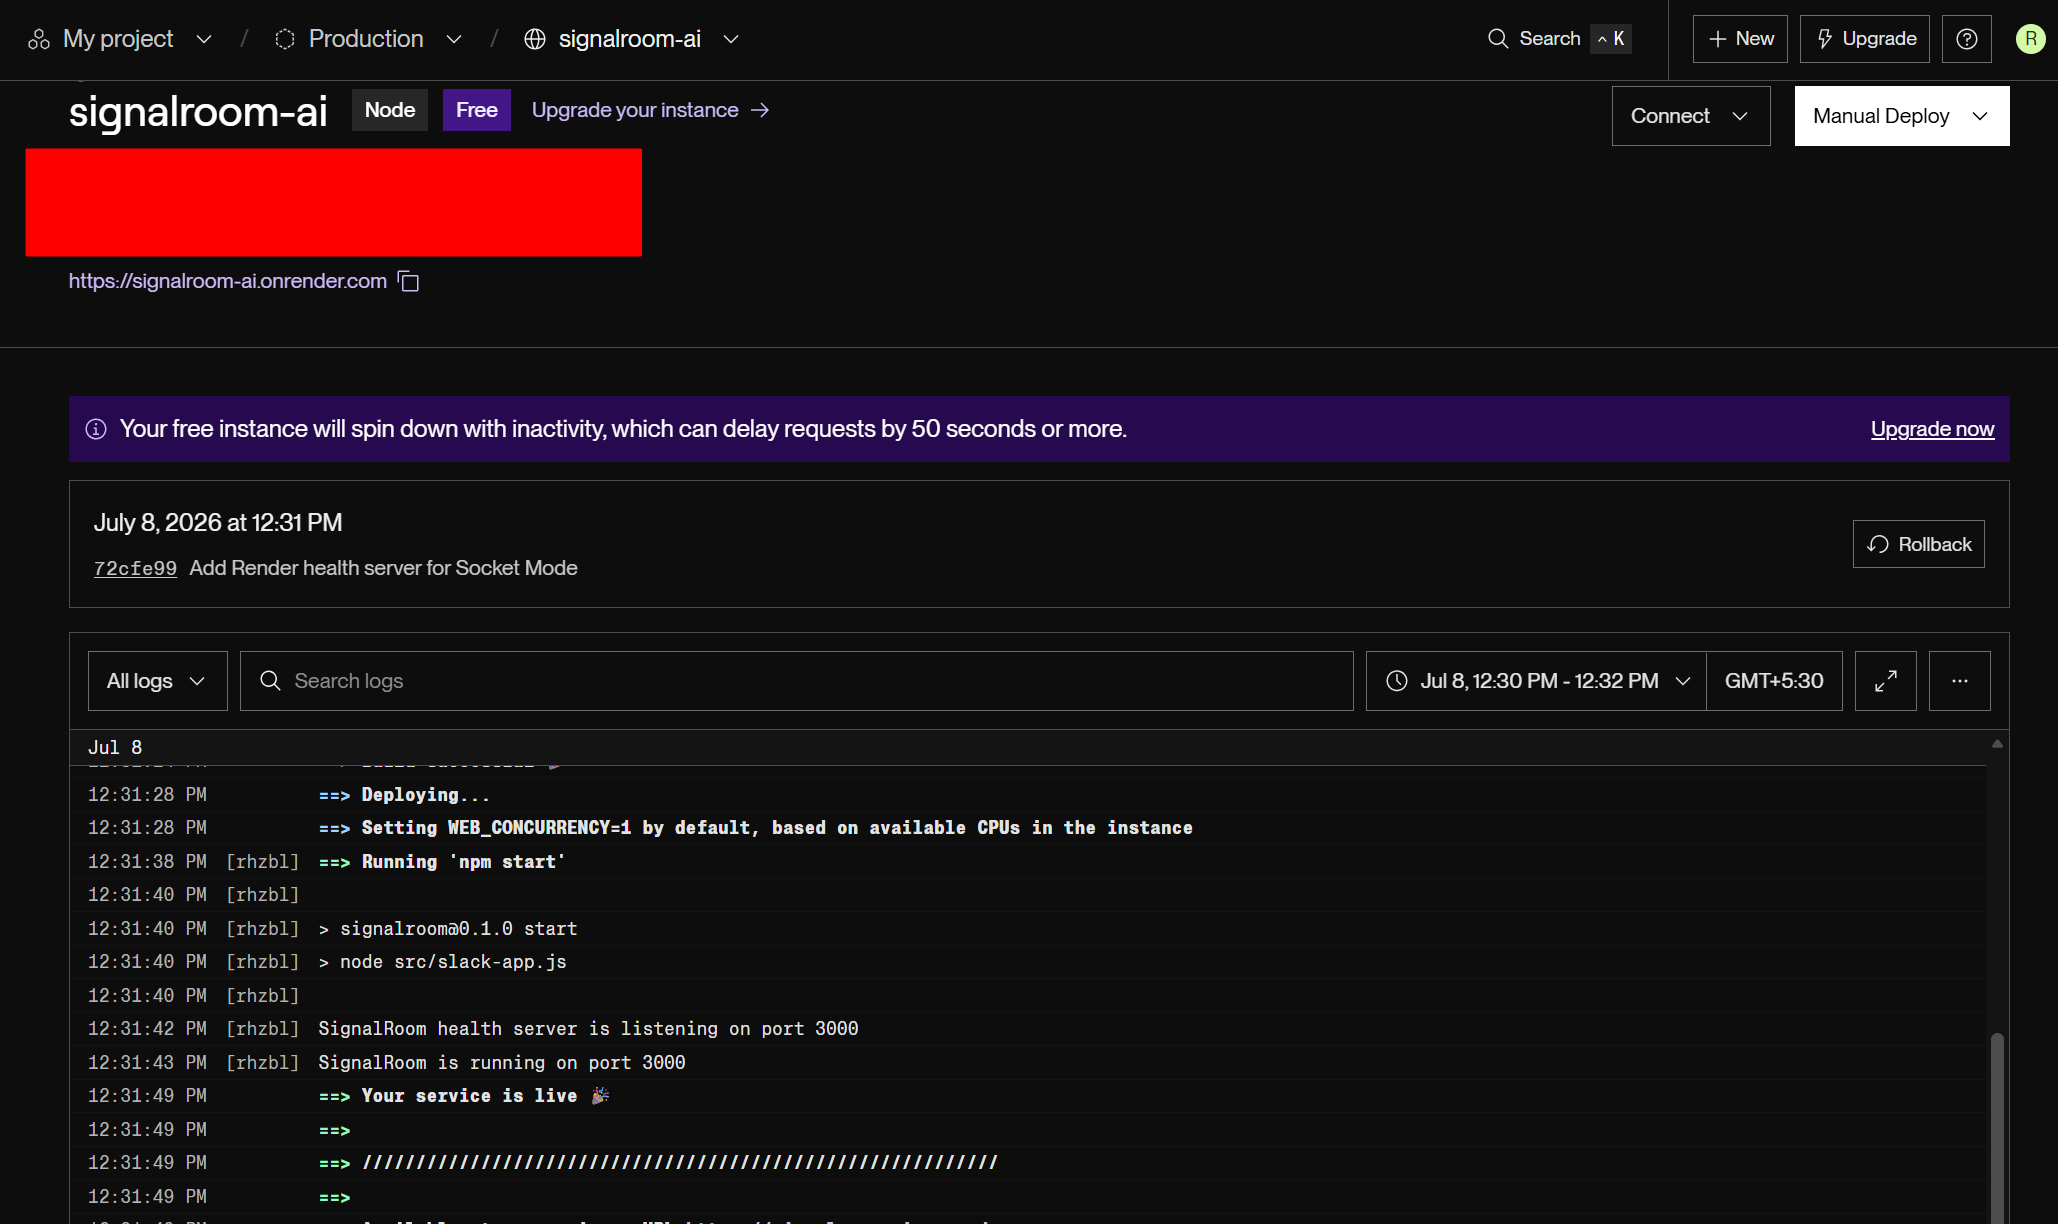This screenshot has height=1224, width=2058.
Task: Click the clock icon in time range picker
Action: tap(1397, 681)
